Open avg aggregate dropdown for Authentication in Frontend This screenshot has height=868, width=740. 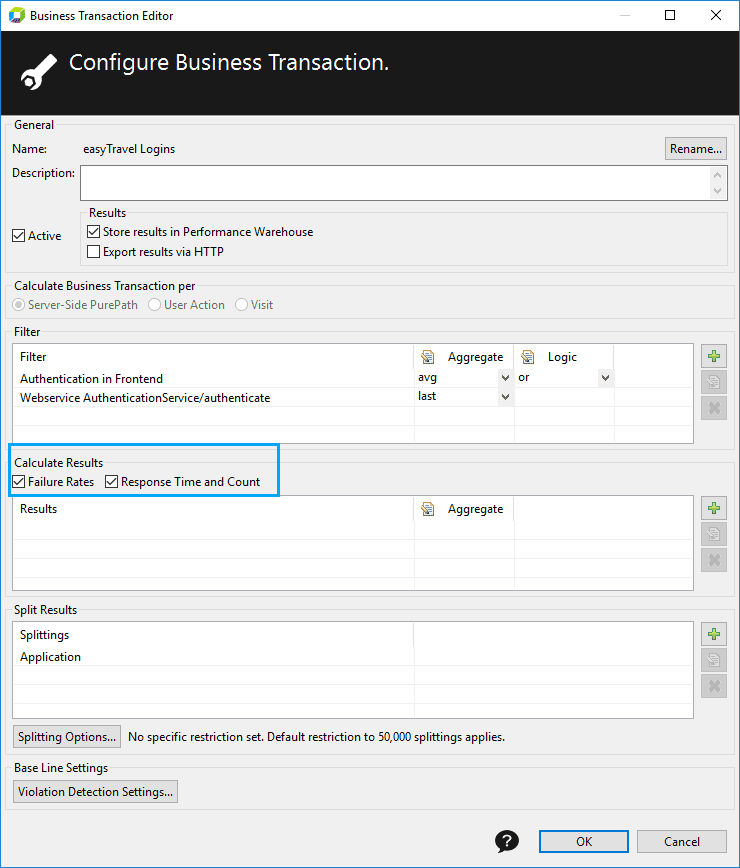505,378
